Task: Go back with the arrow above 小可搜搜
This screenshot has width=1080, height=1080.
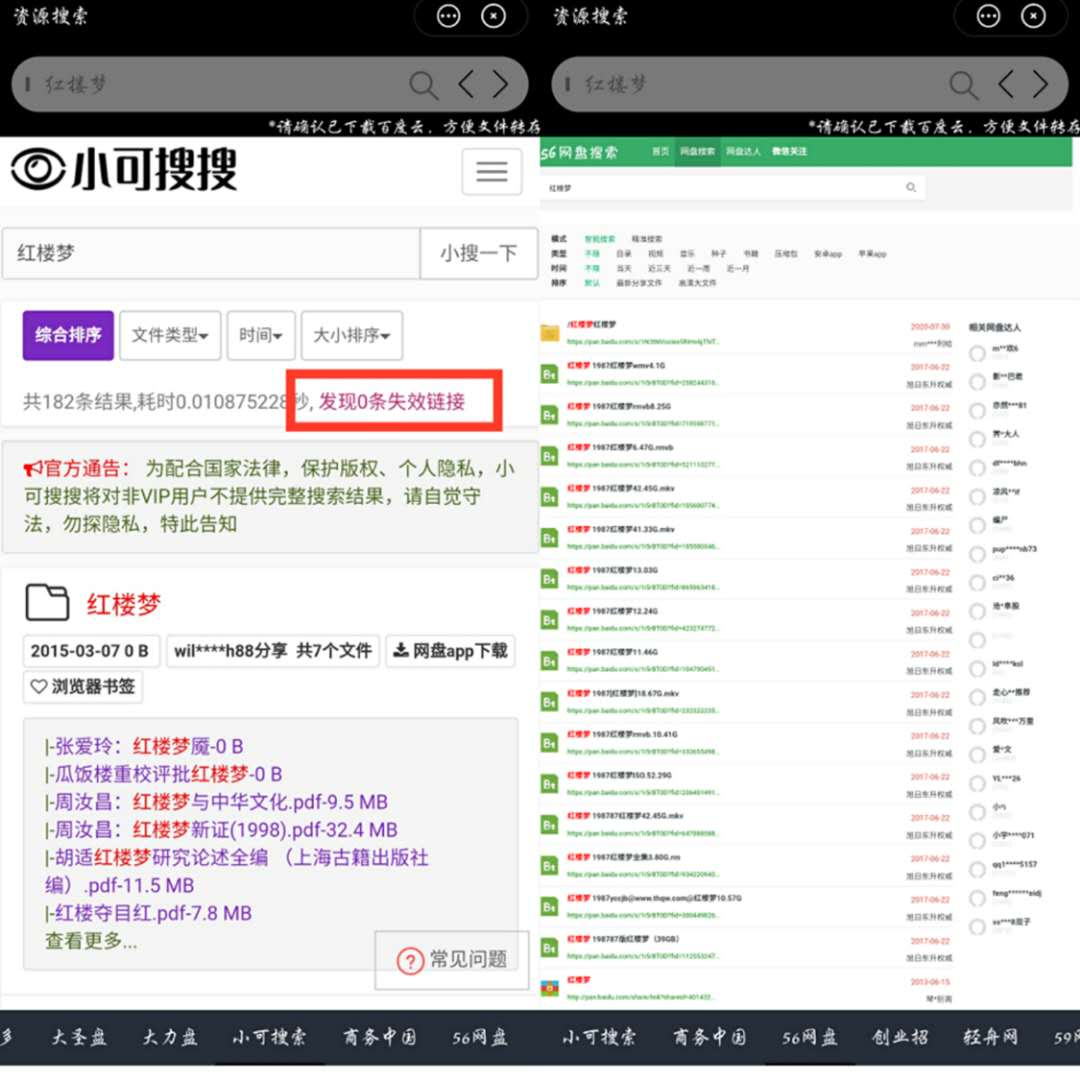Action: (x=466, y=84)
